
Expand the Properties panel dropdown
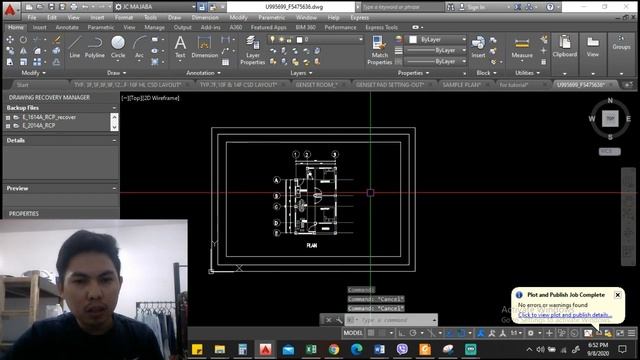413,73
